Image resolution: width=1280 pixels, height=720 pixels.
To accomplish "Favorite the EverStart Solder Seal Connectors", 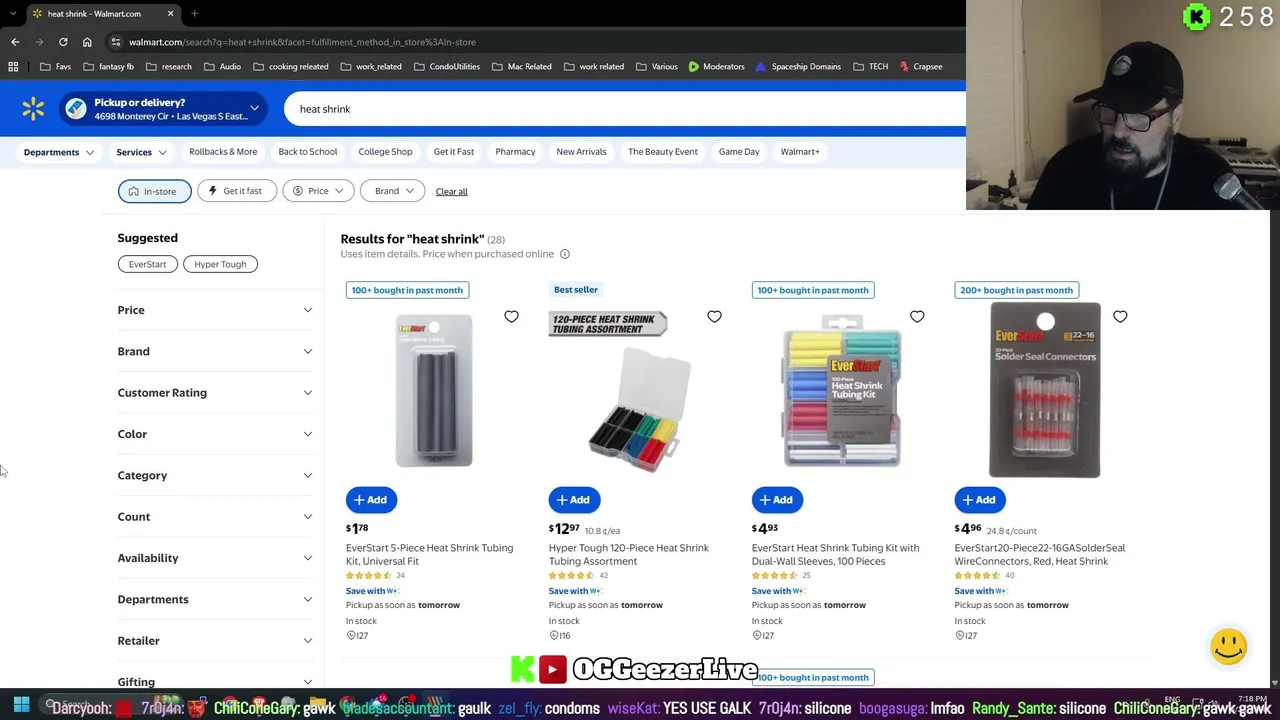I will point(1120,317).
